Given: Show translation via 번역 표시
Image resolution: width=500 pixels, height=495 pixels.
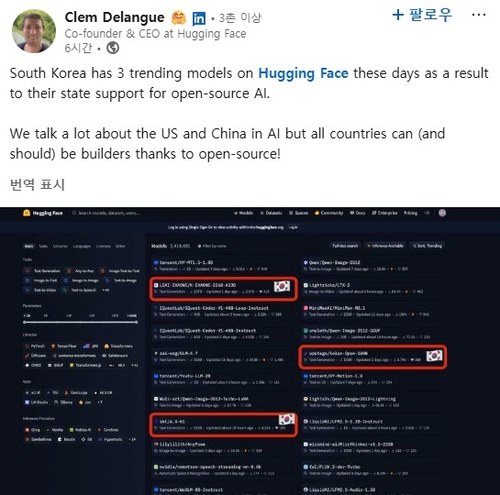Looking at the screenshot, I should click(37, 184).
